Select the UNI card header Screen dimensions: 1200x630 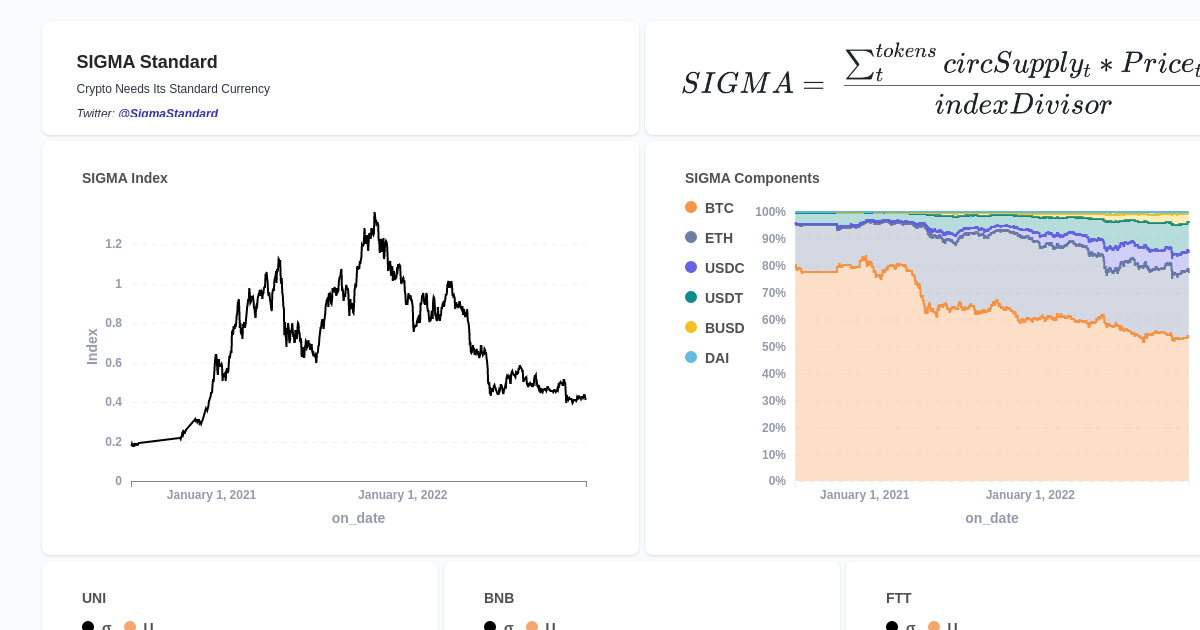tap(93, 598)
